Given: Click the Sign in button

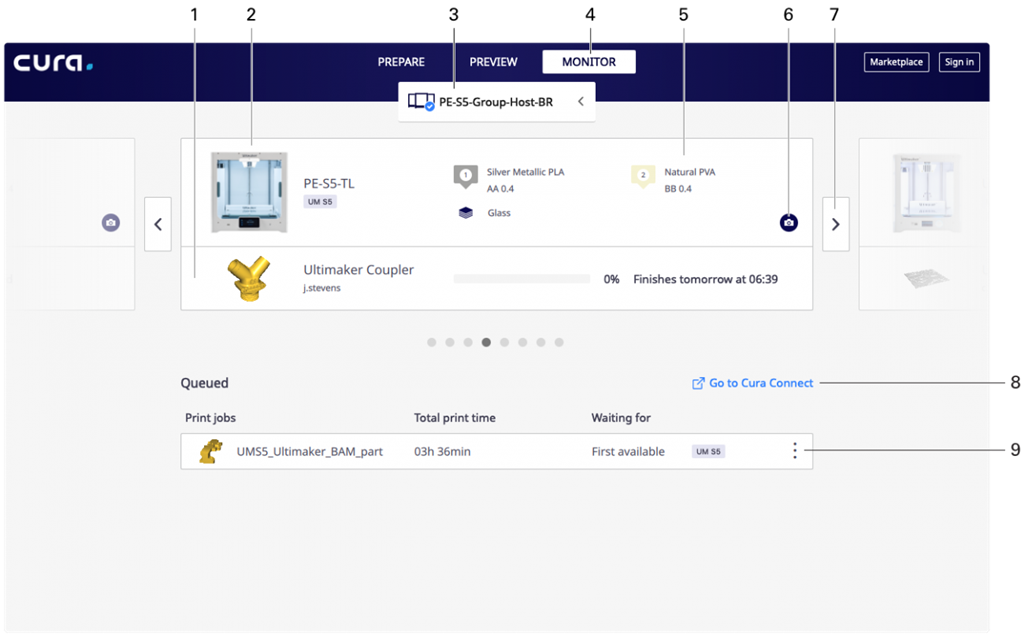Looking at the screenshot, I should [959, 62].
